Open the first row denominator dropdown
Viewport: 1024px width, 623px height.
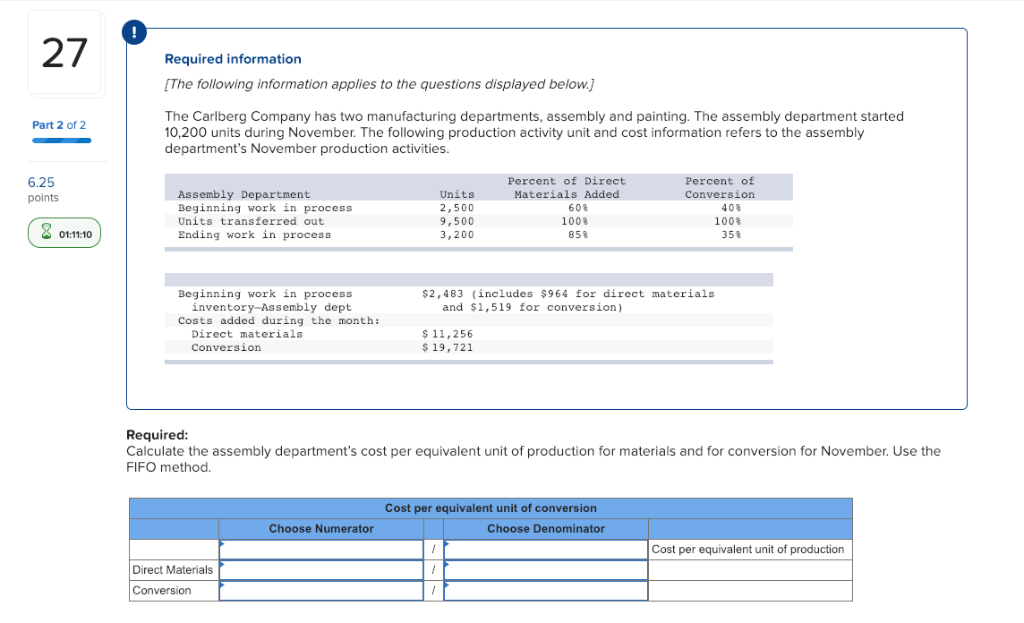point(546,549)
